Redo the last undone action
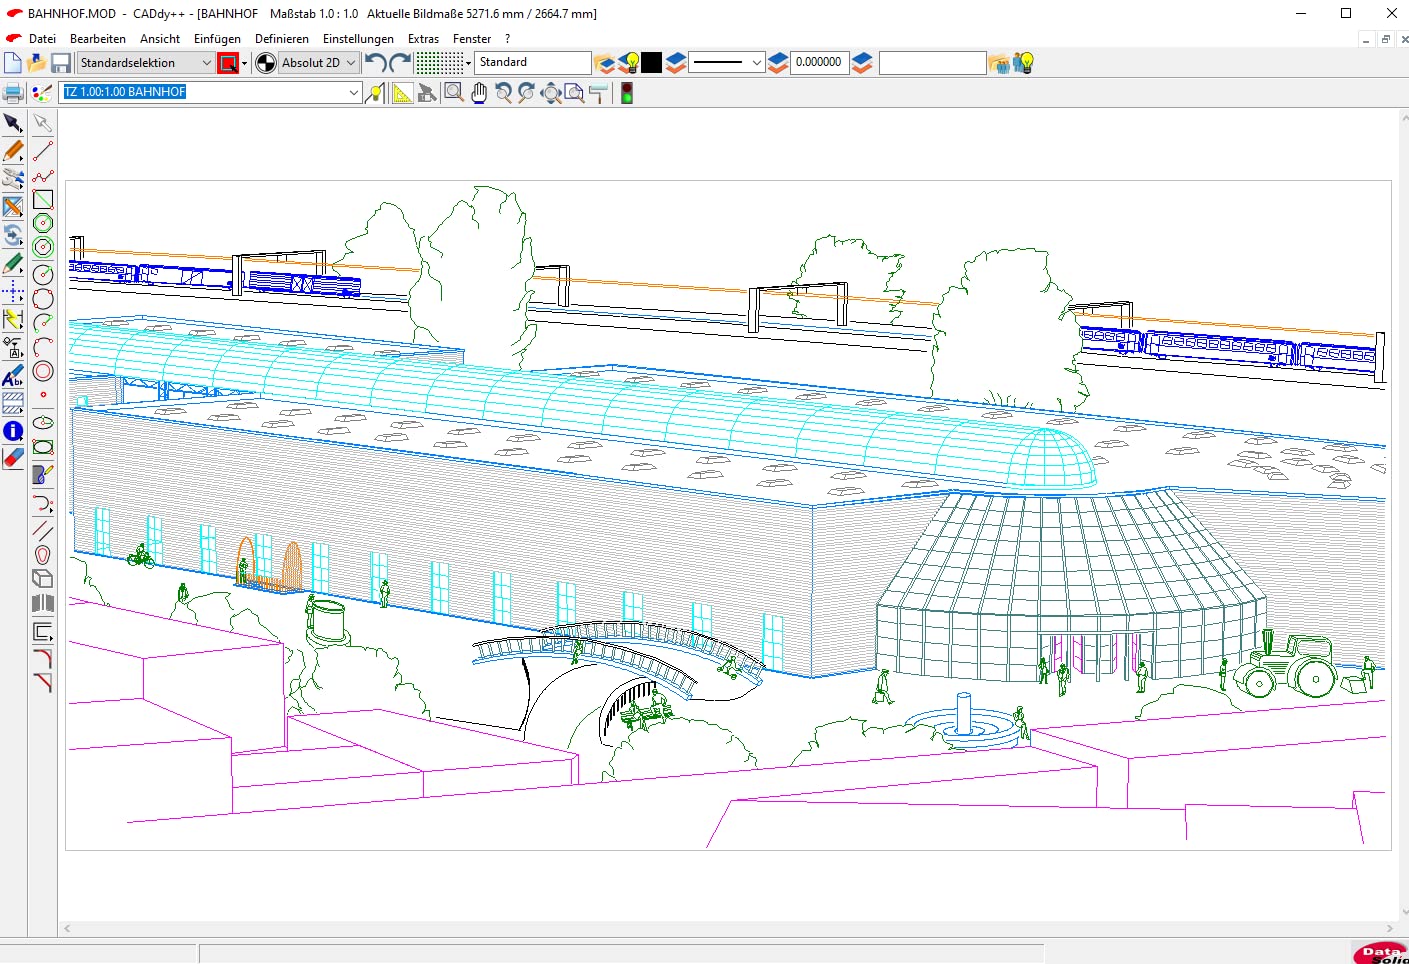 pos(400,63)
